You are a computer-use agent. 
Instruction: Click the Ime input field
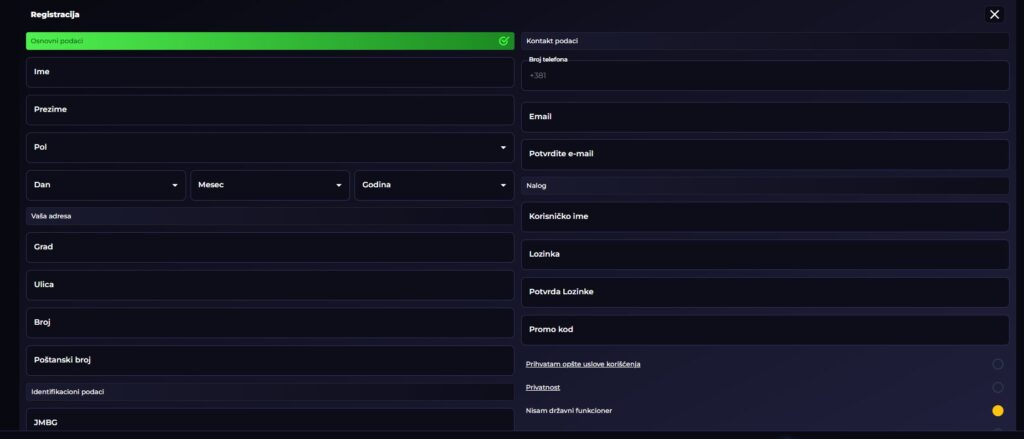[270, 72]
